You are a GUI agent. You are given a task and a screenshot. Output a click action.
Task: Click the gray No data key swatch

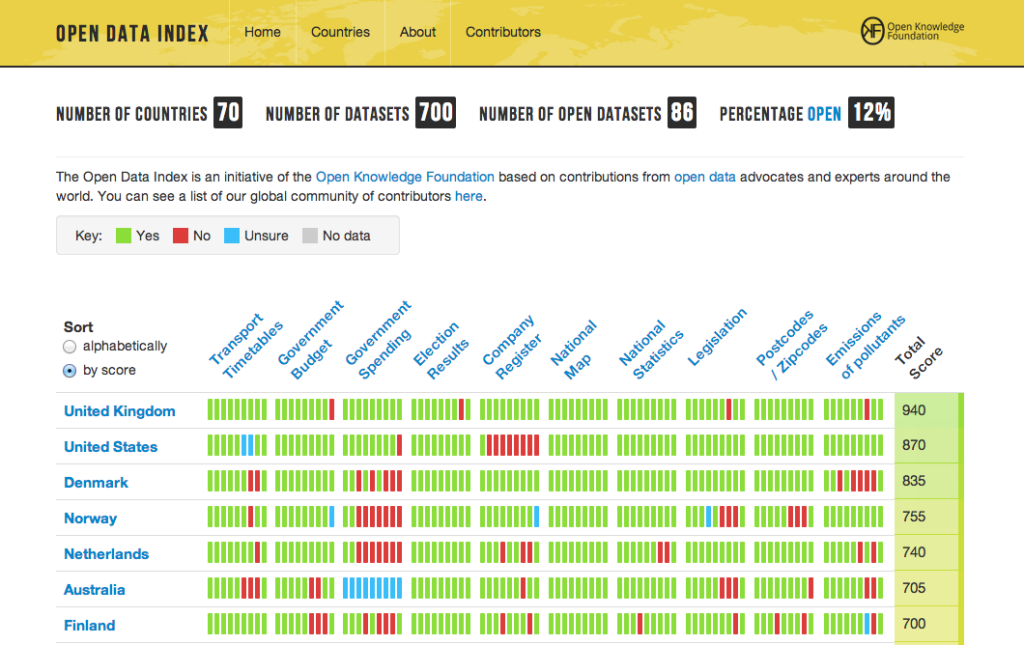pos(310,236)
